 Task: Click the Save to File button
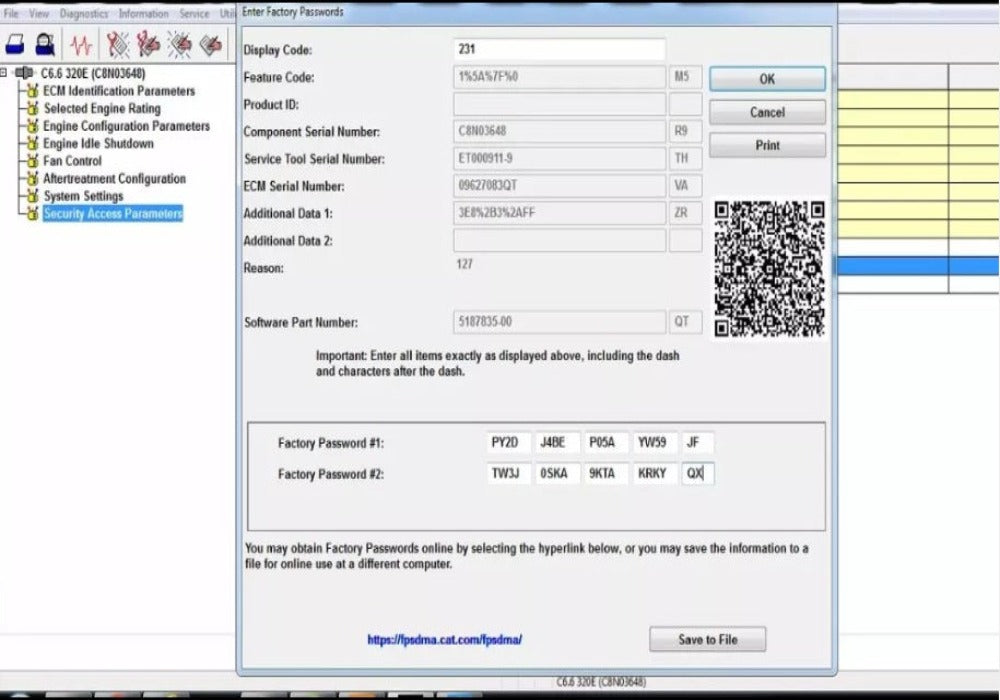[x=707, y=639]
